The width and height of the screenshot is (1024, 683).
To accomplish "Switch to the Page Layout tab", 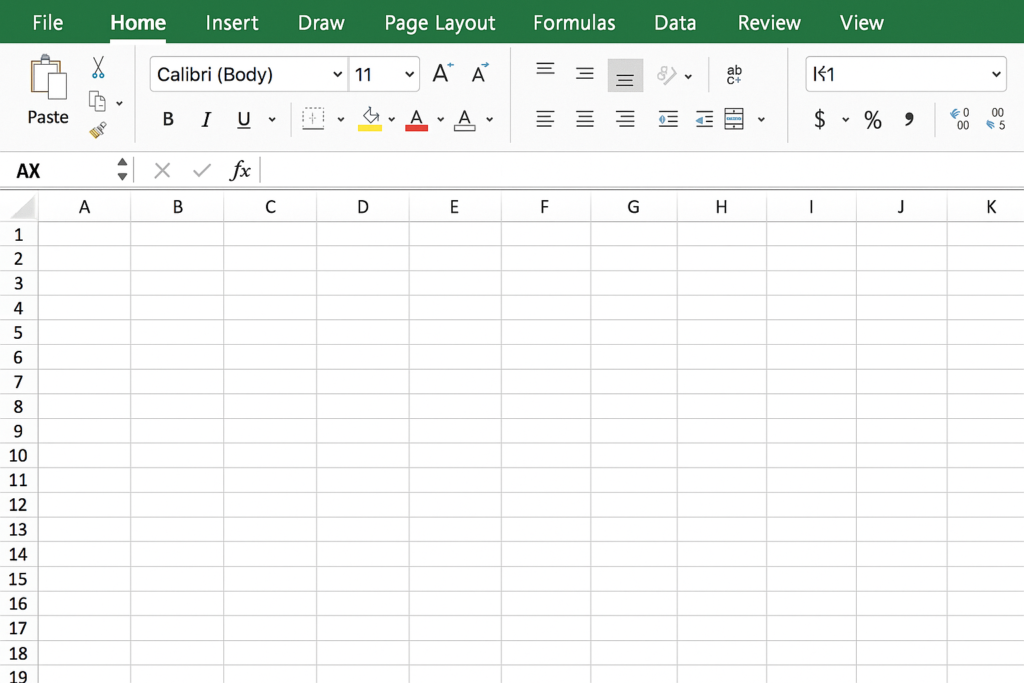I will (x=440, y=22).
